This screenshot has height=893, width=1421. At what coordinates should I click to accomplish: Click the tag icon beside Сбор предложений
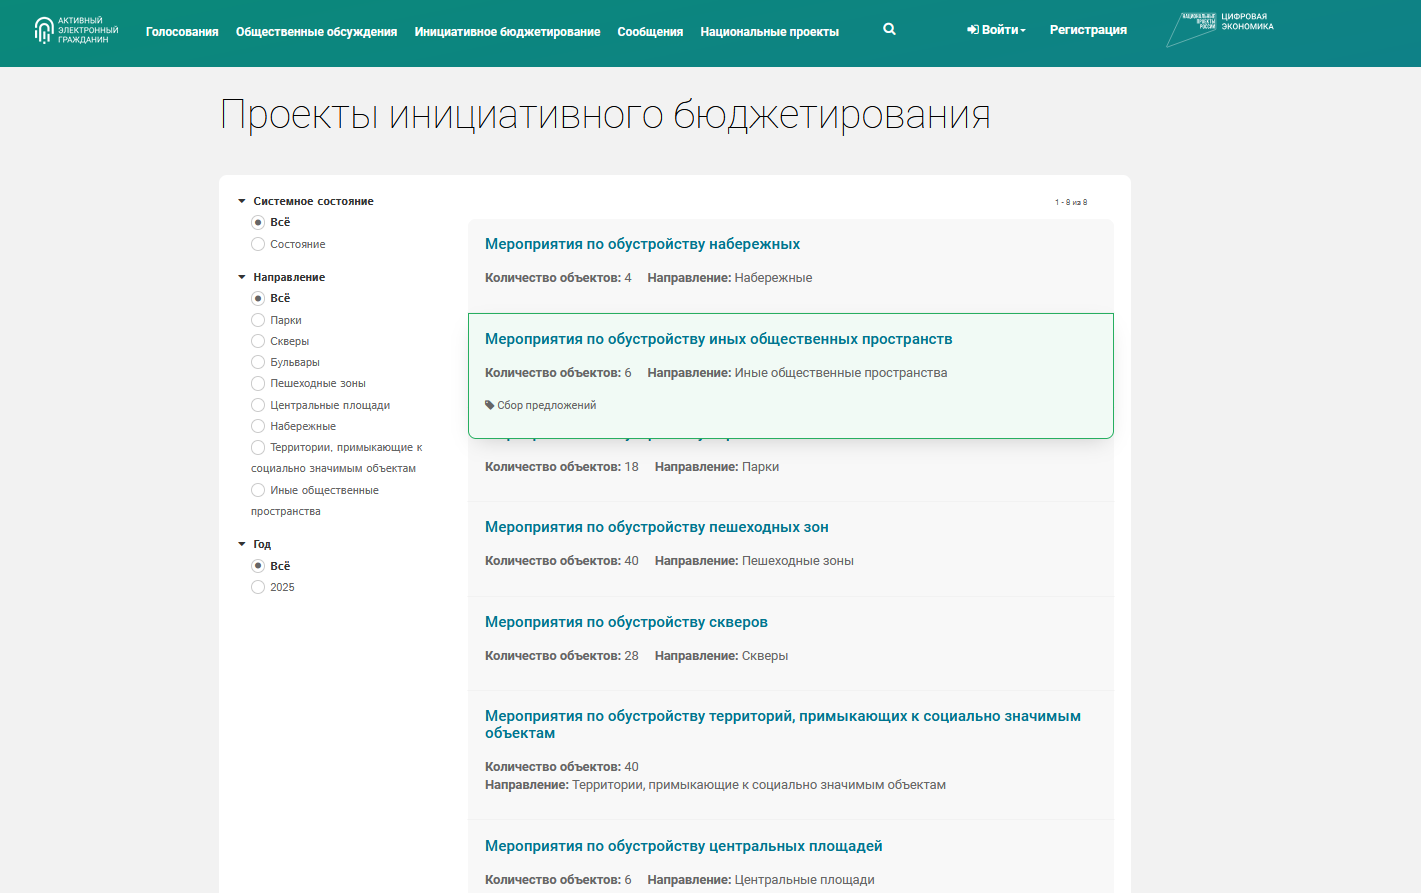490,405
